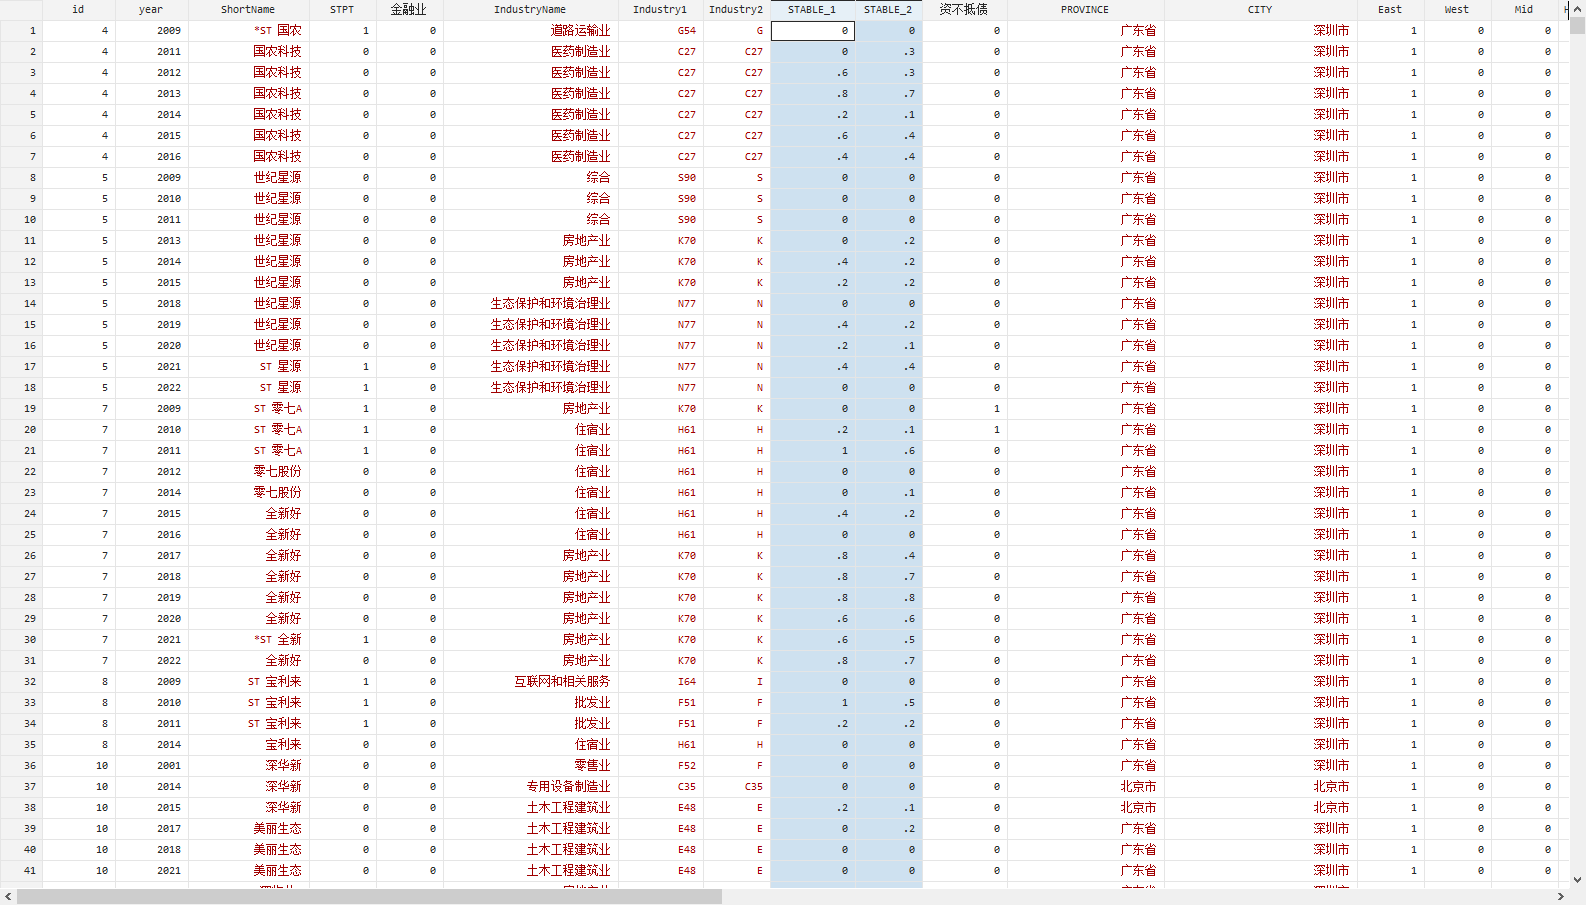Click the STABLE_1 column header
Screen dimensions: 1586x905
(x=812, y=10)
